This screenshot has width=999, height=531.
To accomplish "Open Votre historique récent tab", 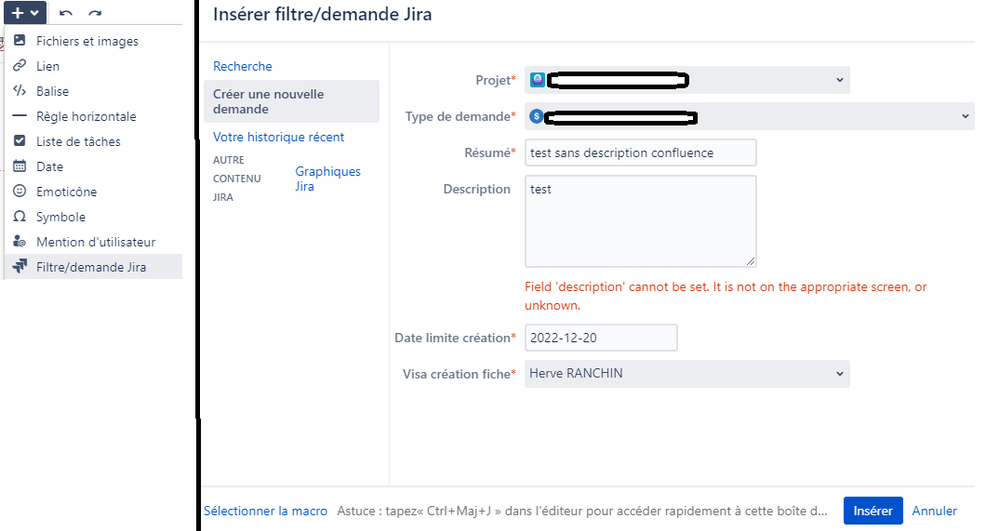I will (278, 137).
